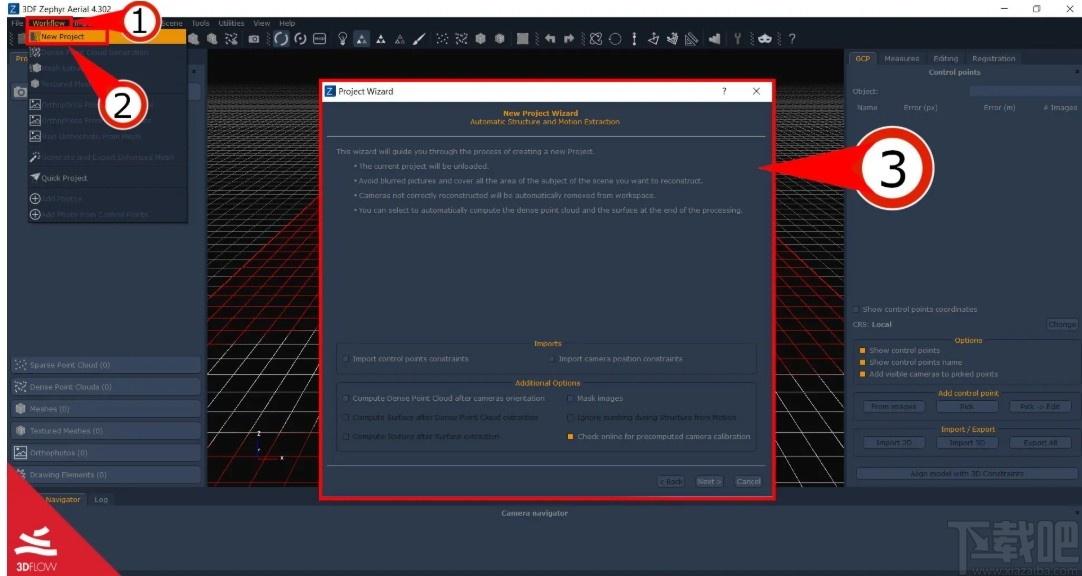1082x576 pixels.
Task: Click the Next button in wizard
Action: pos(709,481)
